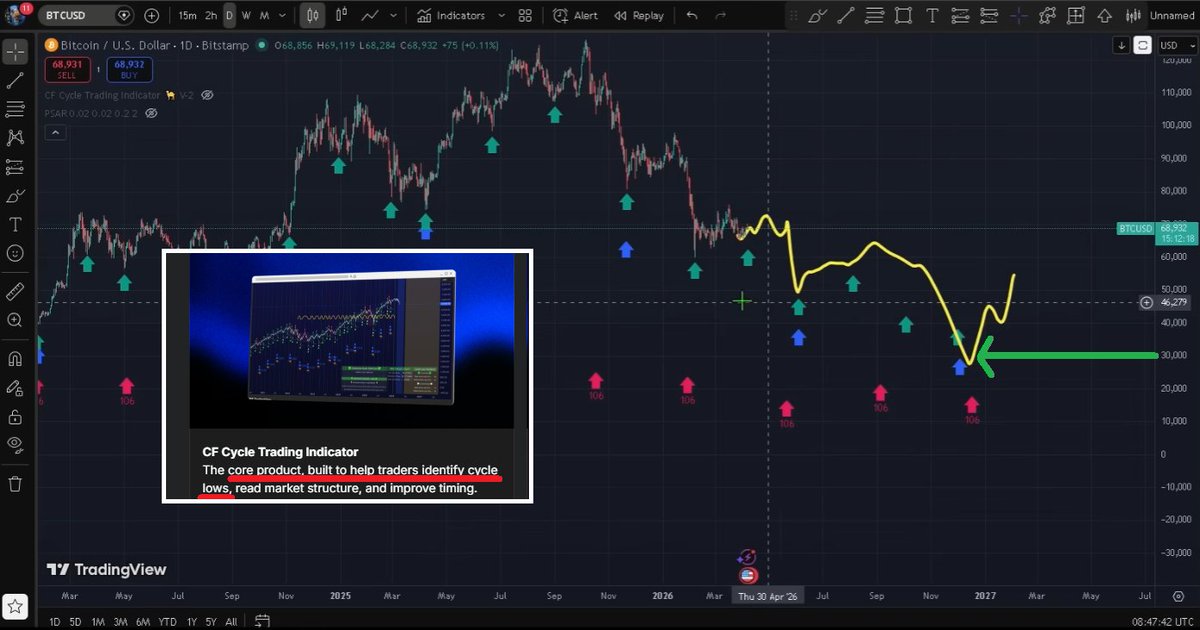Viewport: 1200px width, 630px height.
Task: Select brush in floating drawing toolbar
Action: (x=818, y=16)
